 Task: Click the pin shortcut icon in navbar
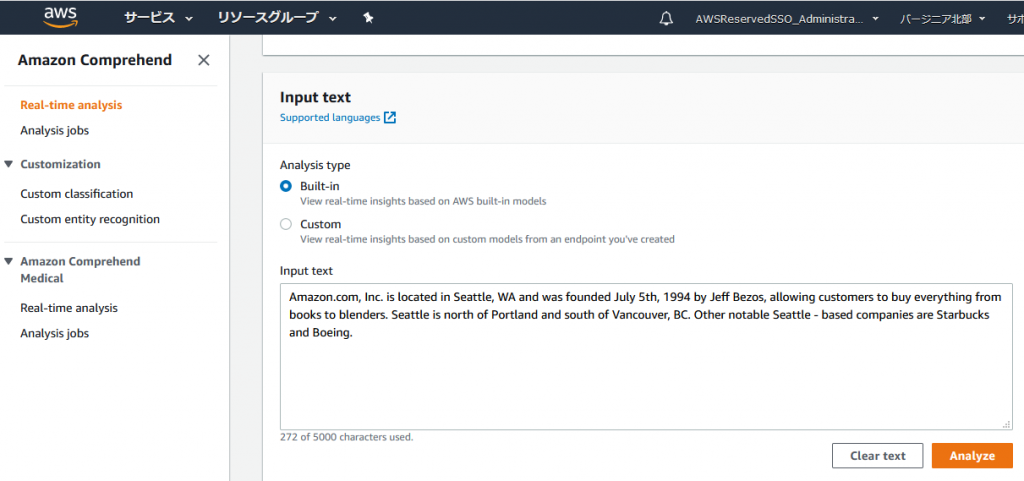click(368, 18)
